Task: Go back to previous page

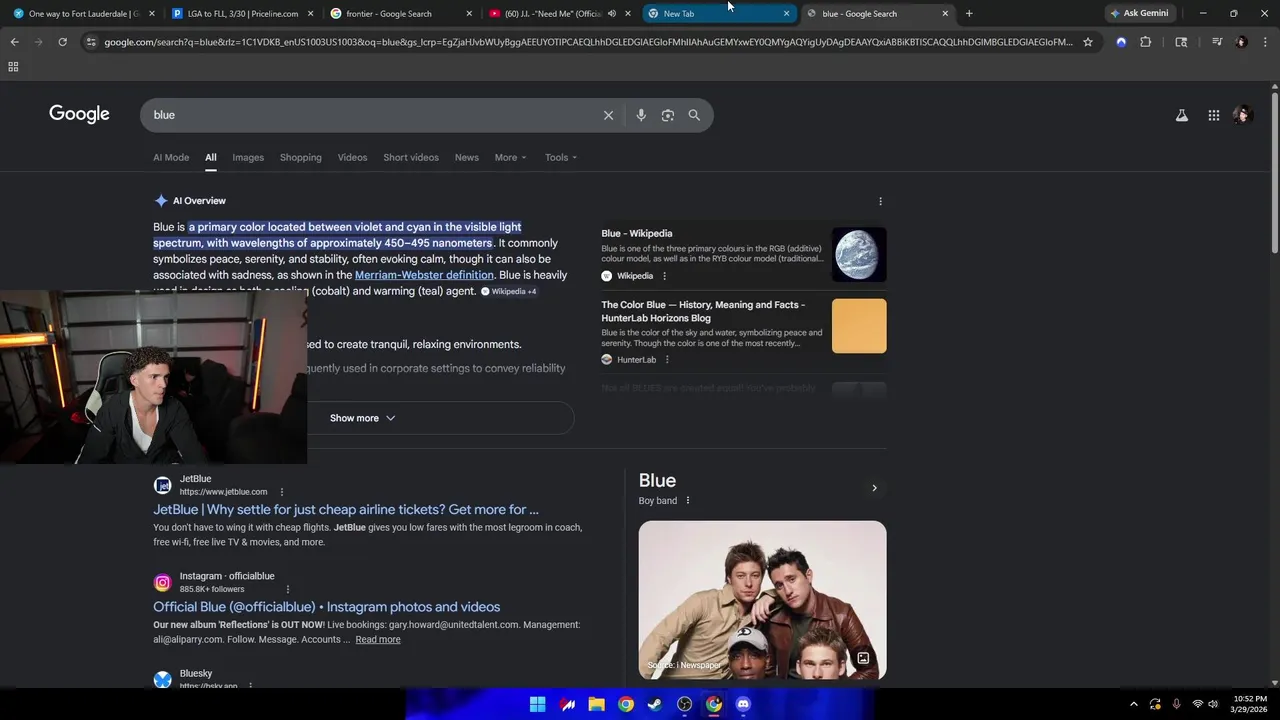Action: tap(14, 42)
